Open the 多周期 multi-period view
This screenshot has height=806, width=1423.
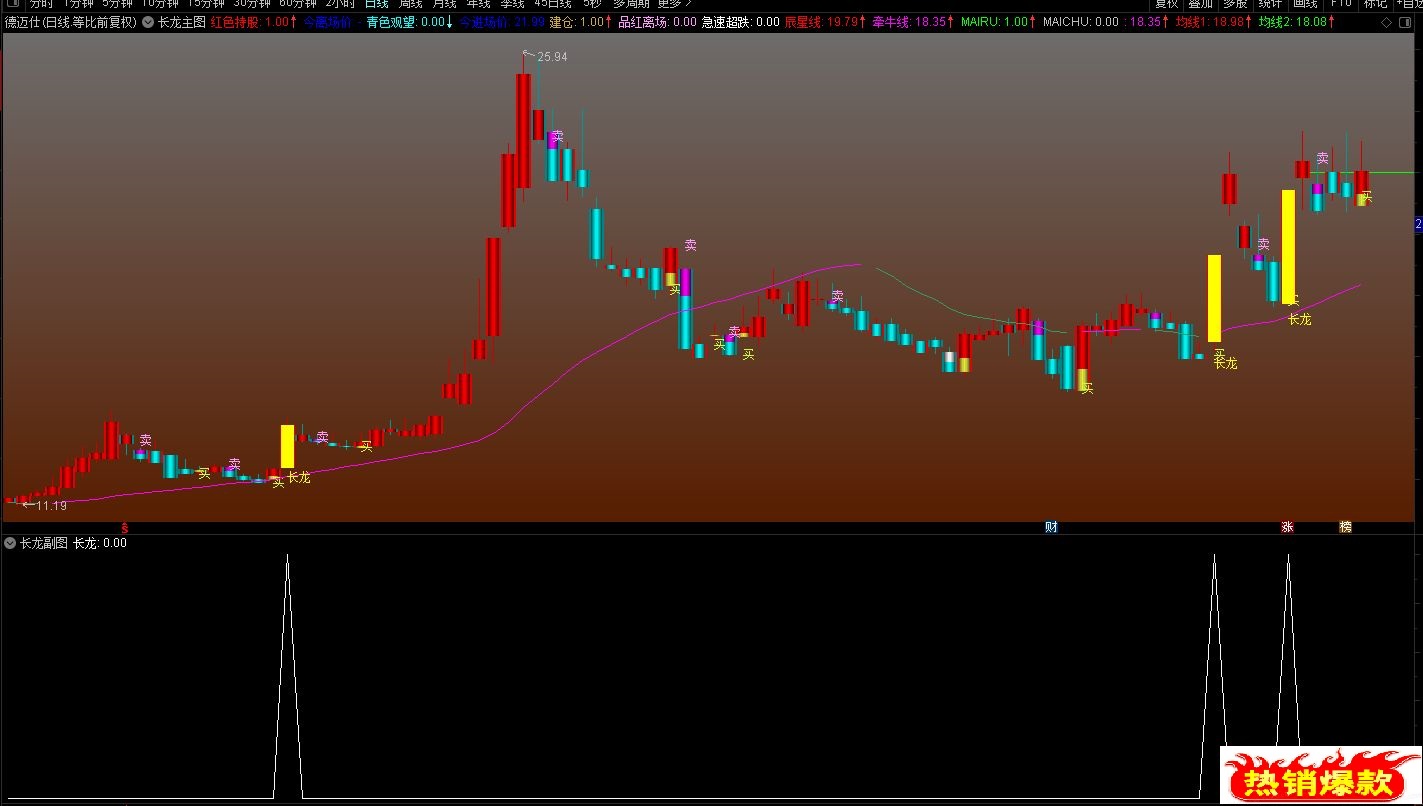click(631, 4)
